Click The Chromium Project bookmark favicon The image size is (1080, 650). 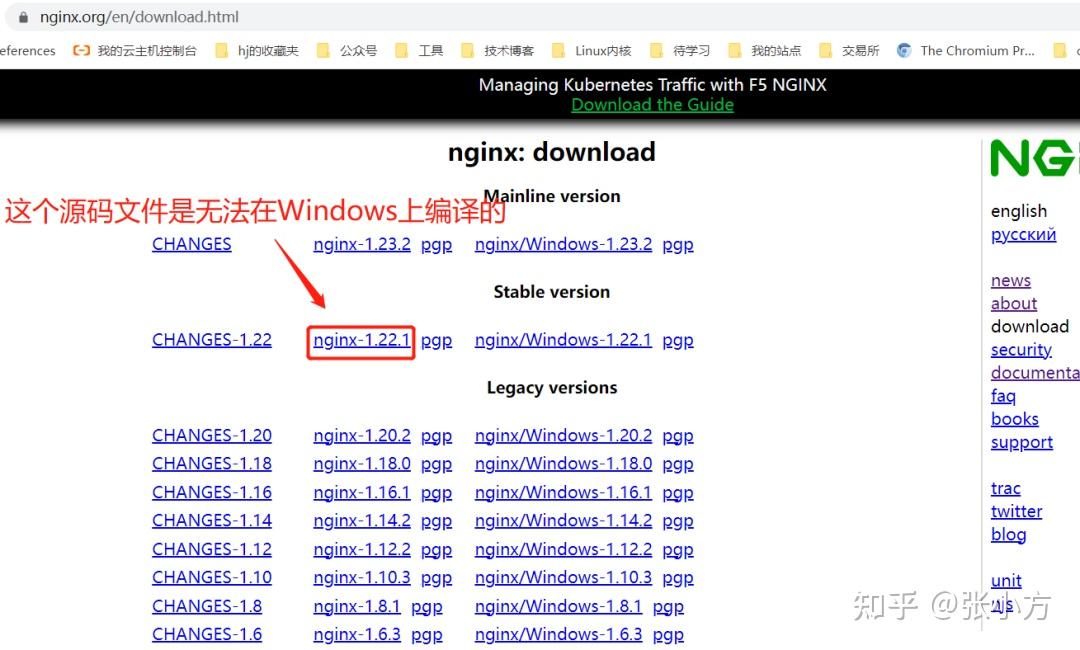[902, 50]
